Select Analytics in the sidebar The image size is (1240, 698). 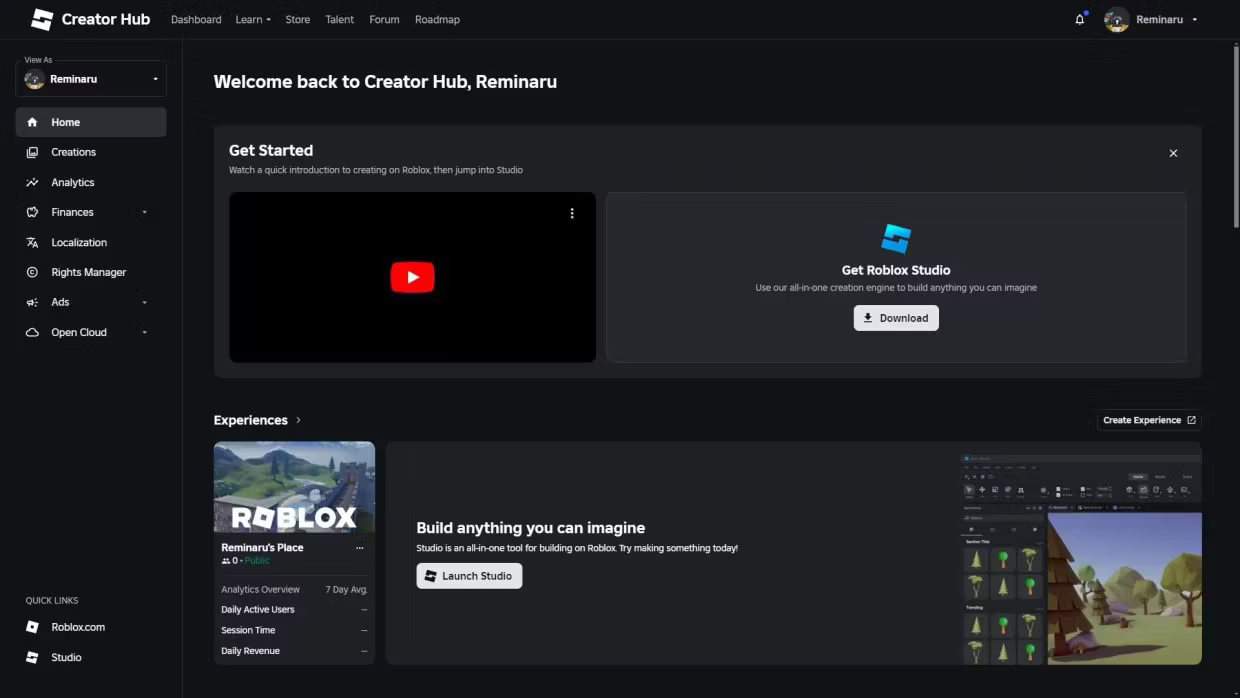point(91,182)
